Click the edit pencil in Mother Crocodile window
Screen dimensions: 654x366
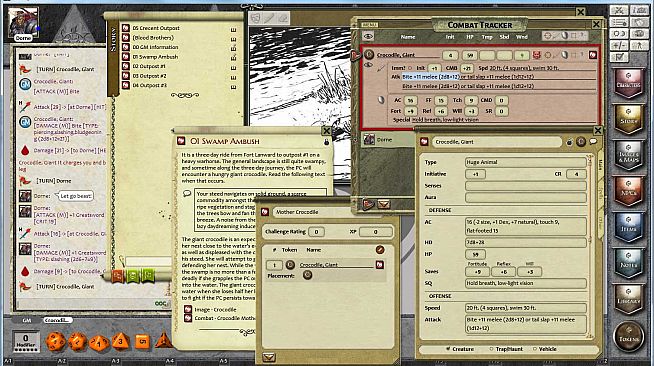tap(380, 250)
